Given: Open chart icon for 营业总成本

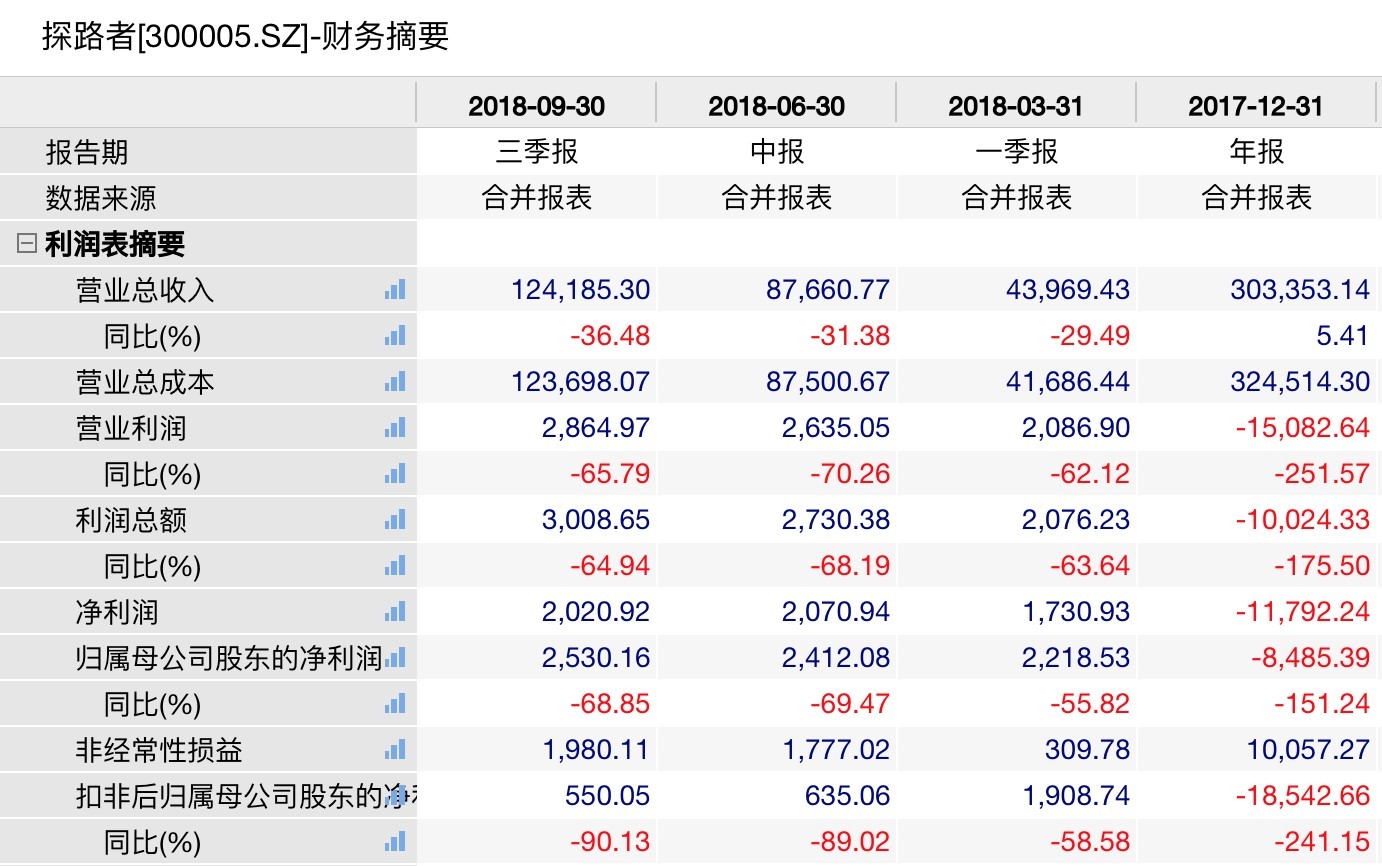Looking at the screenshot, I should (395, 382).
